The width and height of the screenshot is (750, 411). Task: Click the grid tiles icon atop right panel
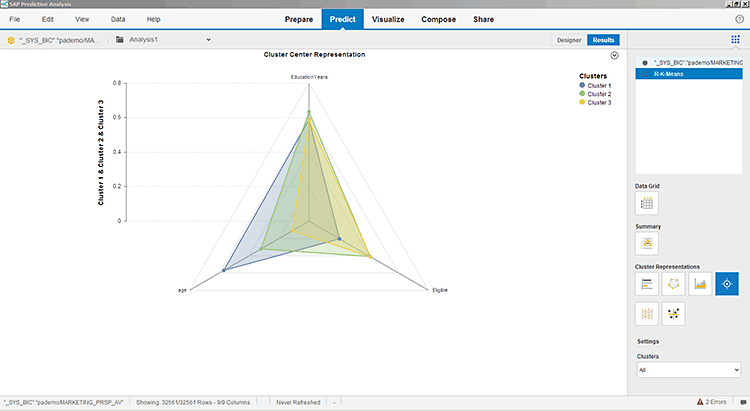click(735, 39)
